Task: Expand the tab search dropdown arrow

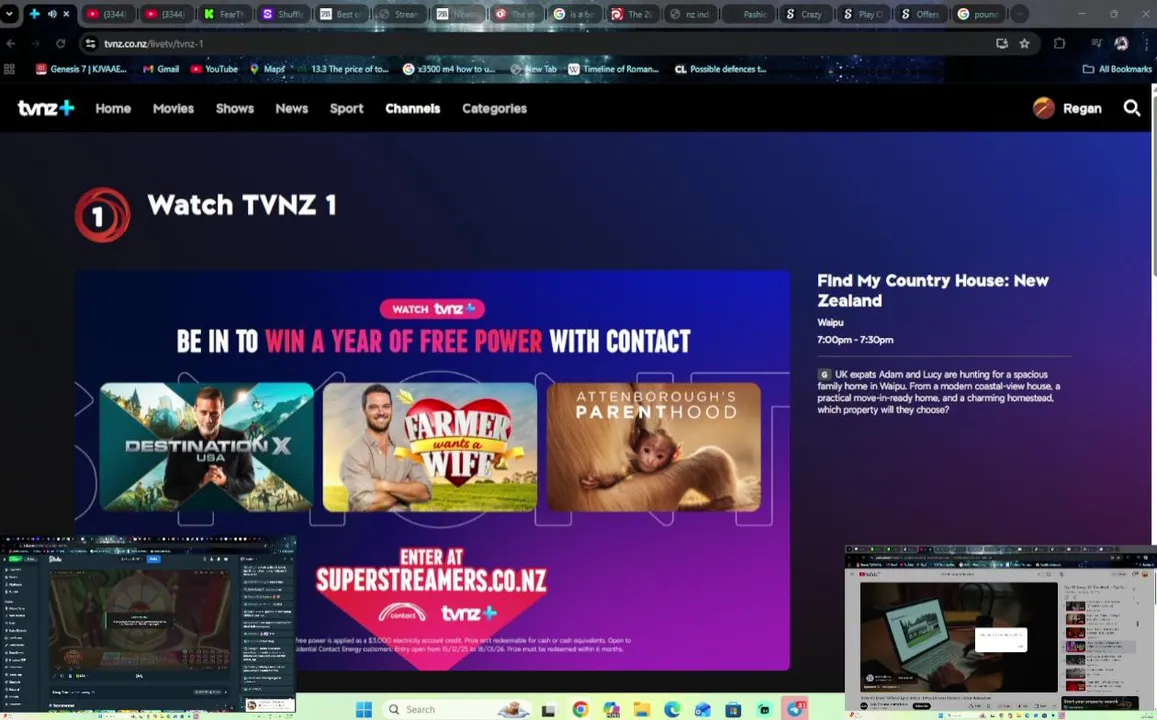Action: coord(10,14)
